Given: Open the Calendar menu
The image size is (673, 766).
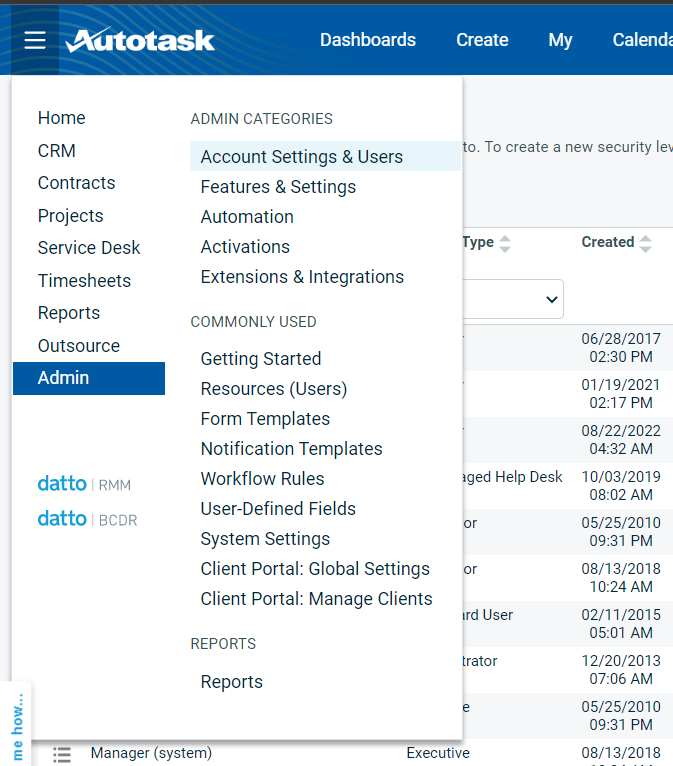Looking at the screenshot, I should click(643, 40).
